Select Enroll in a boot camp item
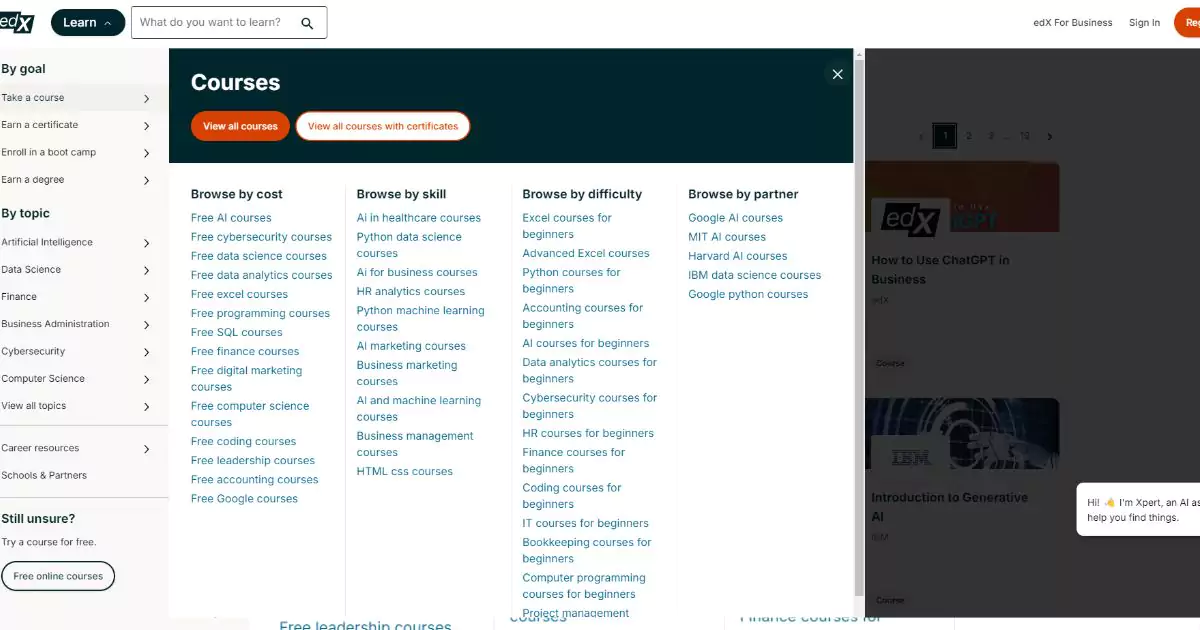 (x=84, y=152)
